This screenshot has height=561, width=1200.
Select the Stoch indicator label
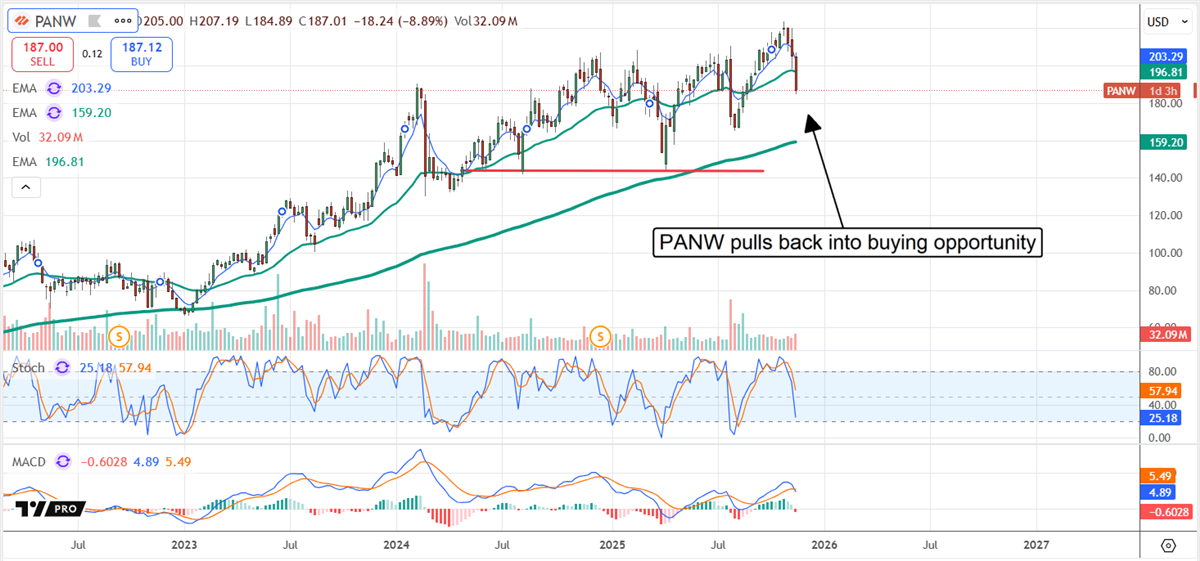pos(30,366)
